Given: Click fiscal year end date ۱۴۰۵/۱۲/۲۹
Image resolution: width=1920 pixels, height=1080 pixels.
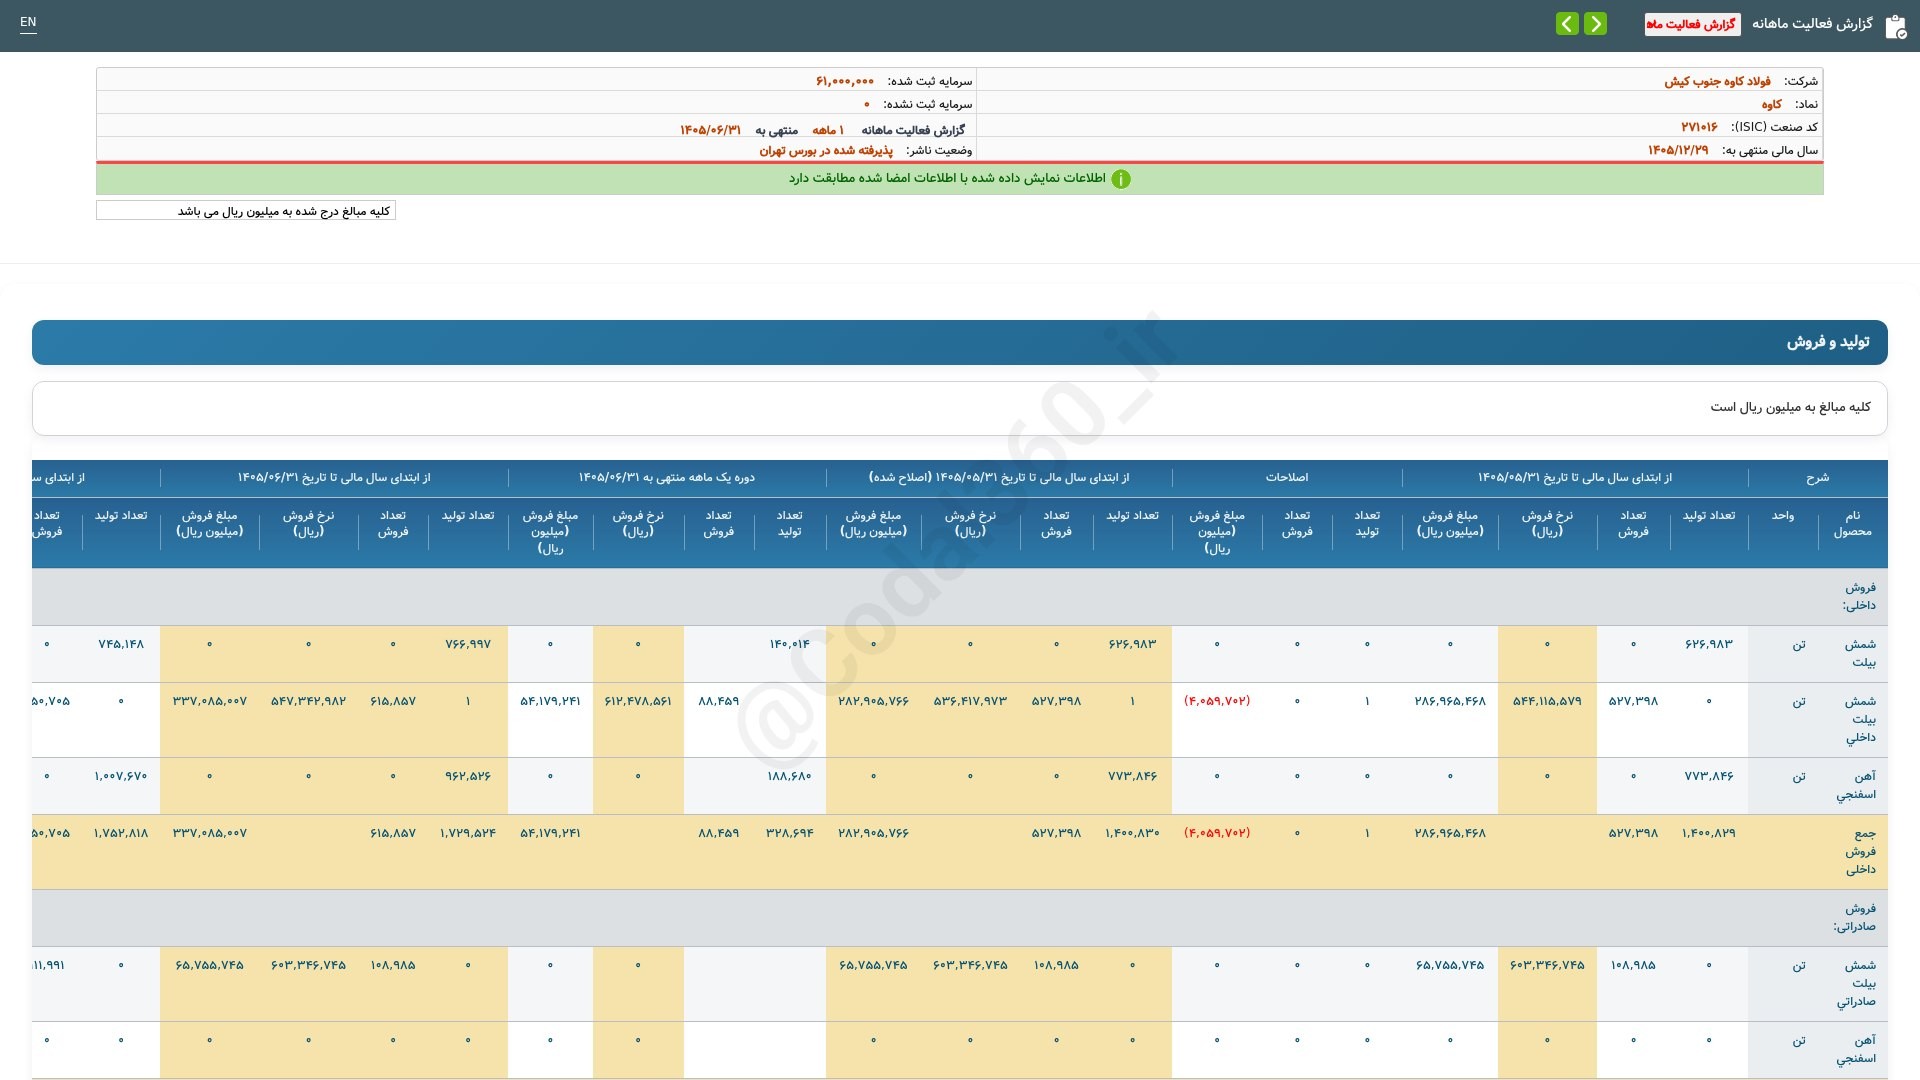Looking at the screenshot, I should [1678, 150].
